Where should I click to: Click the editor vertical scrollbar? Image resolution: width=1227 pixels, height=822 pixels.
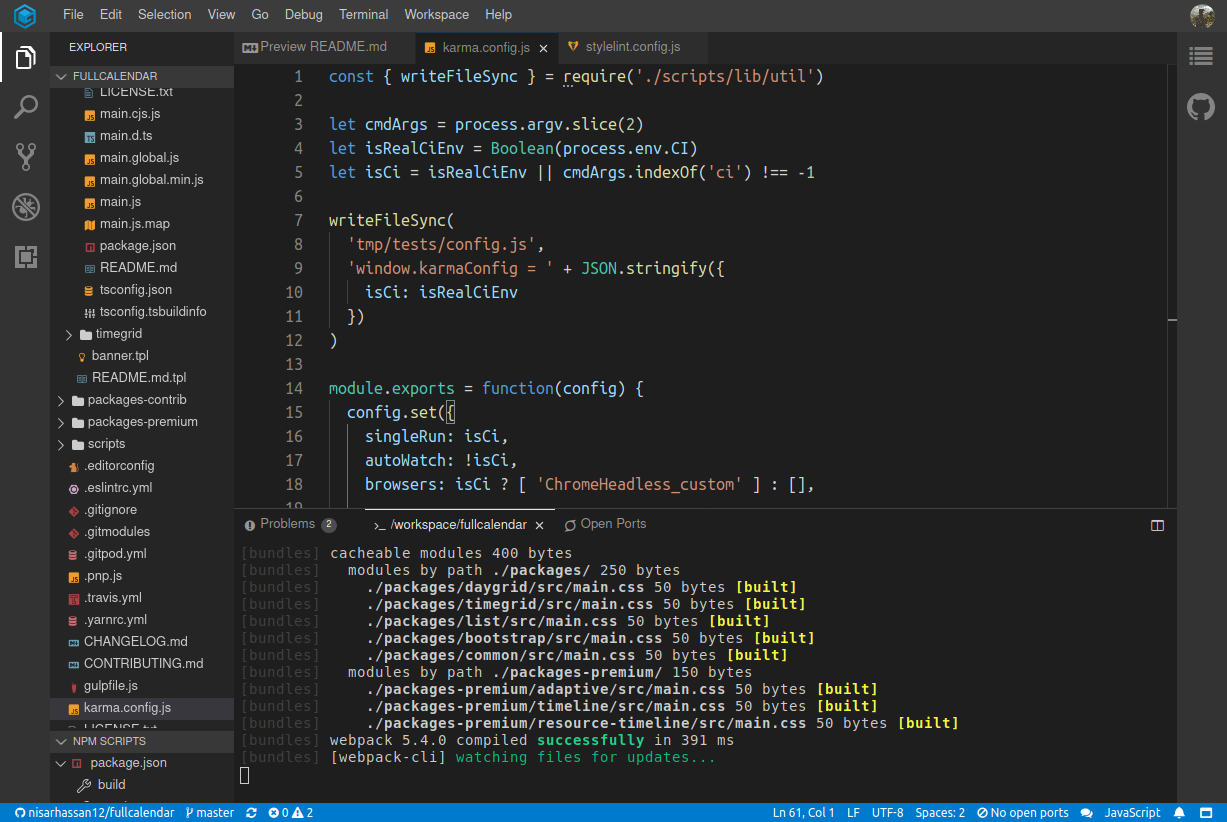click(1172, 288)
